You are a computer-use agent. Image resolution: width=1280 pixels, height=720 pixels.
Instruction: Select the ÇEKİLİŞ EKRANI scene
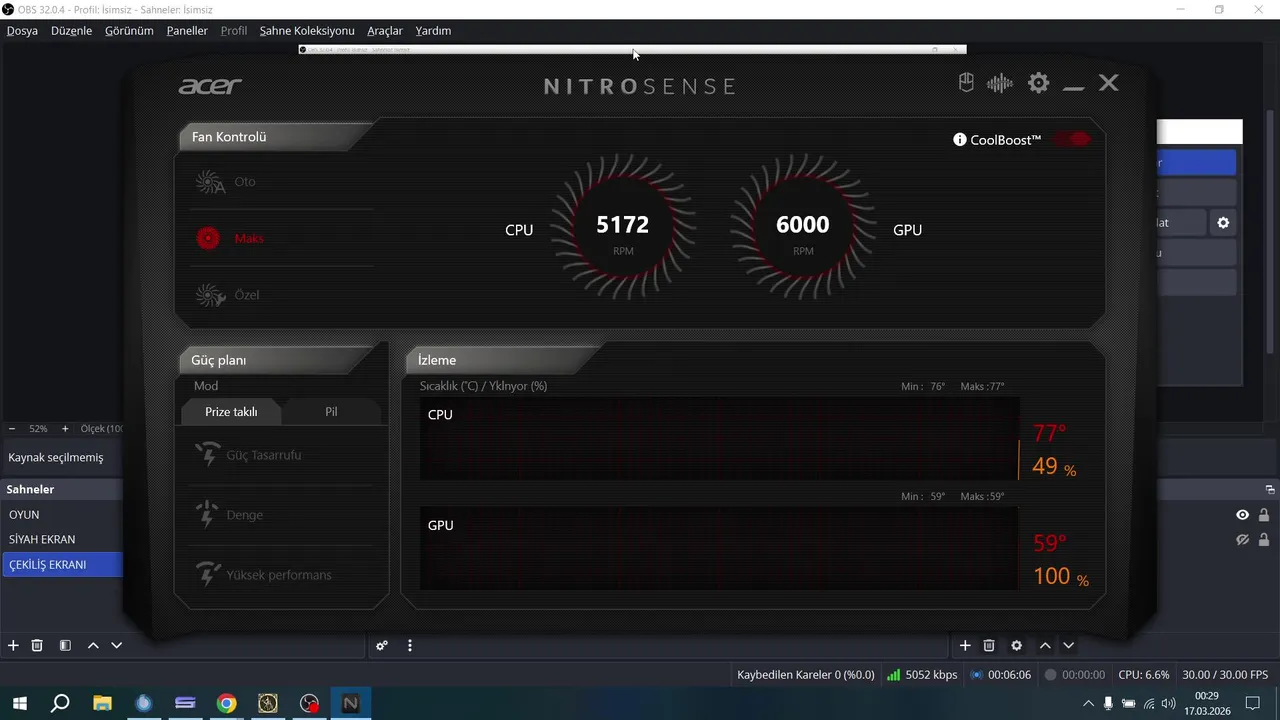[x=61, y=565]
